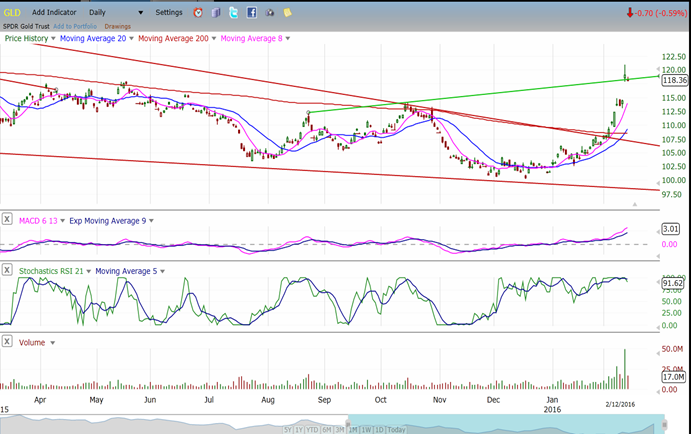Image resolution: width=691 pixels, height=434 pixels.
Task: Close the Stochastics RSI panel
Action: coord(8,270)
